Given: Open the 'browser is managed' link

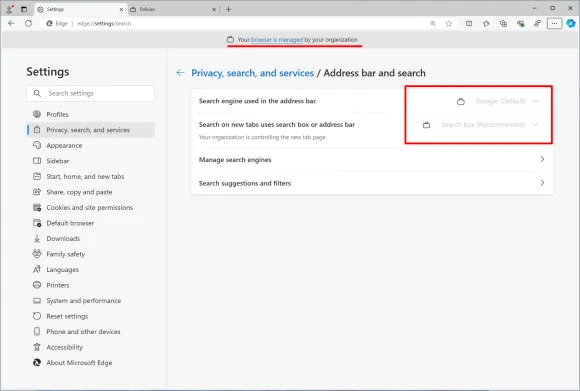Looking at the screenshot, I should coord(277,40).
